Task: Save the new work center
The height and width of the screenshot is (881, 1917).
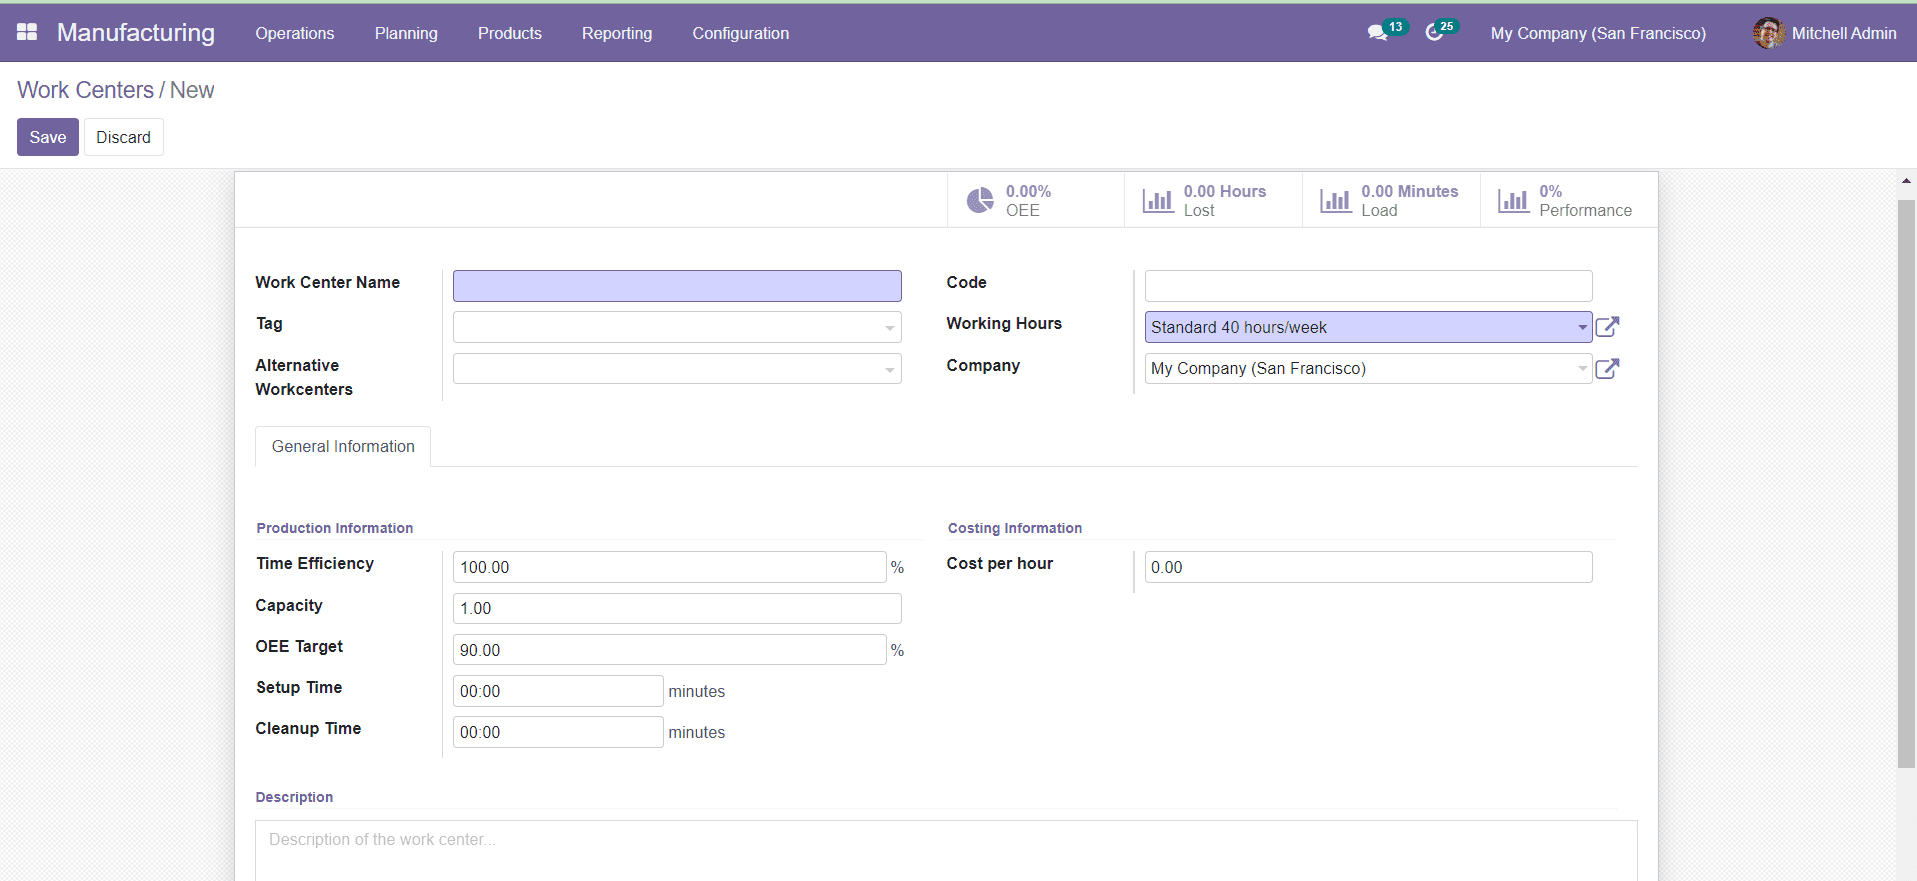Action: 47,137
